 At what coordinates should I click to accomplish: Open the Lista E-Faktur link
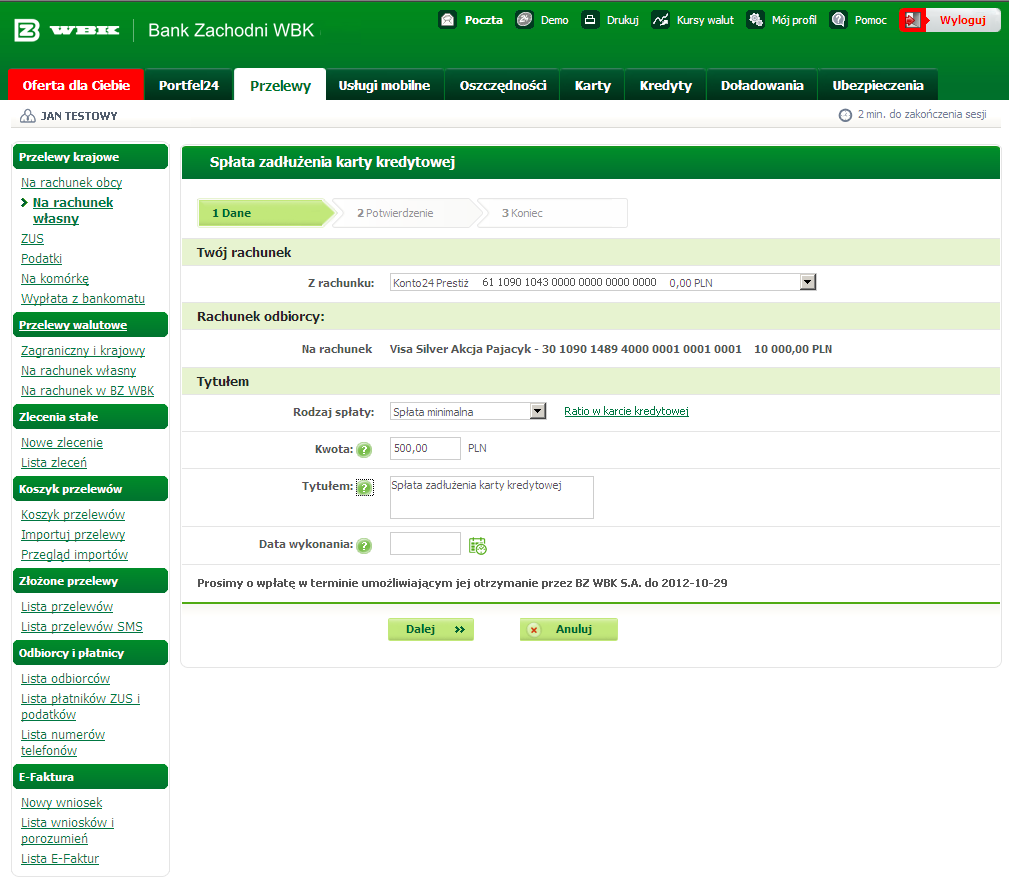[60, 859]
